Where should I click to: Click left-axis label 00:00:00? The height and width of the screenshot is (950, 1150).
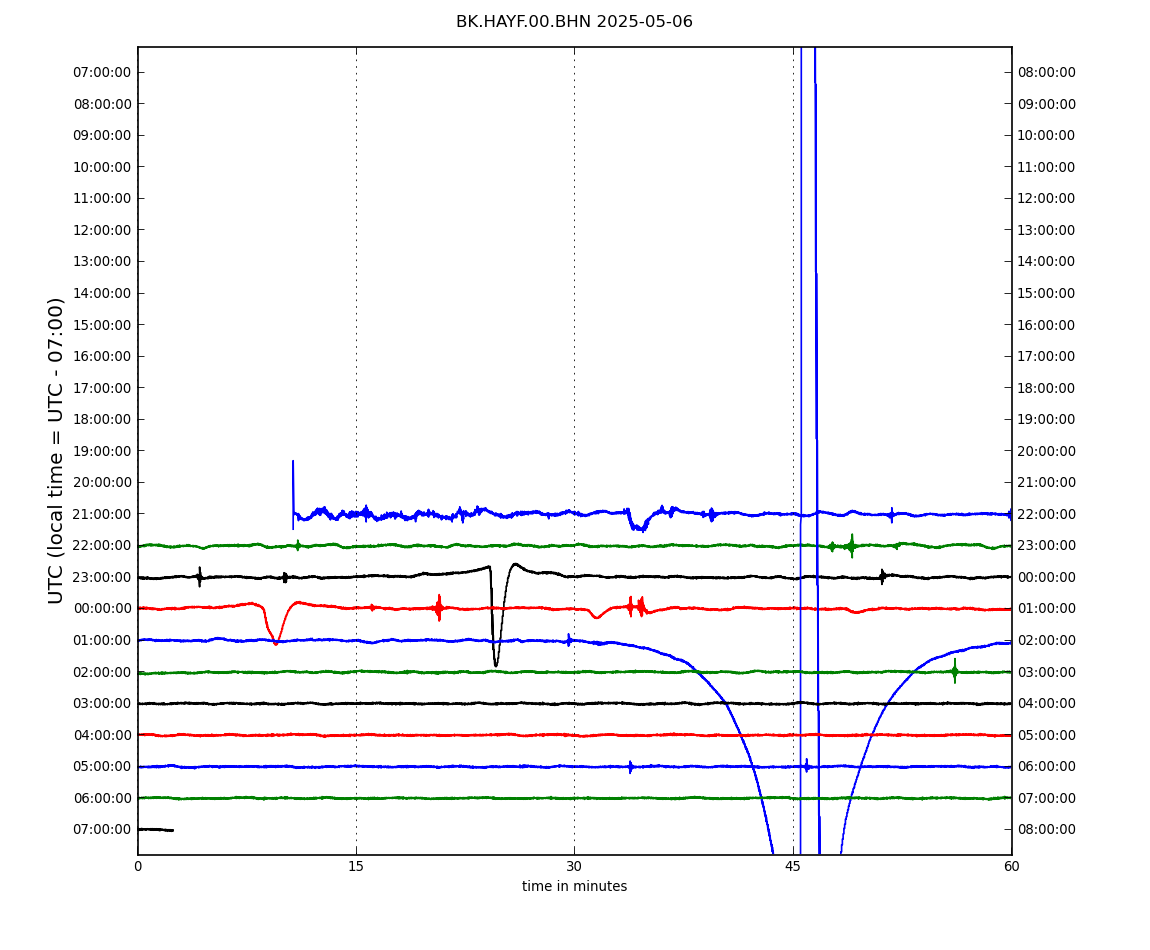(103, 609)
